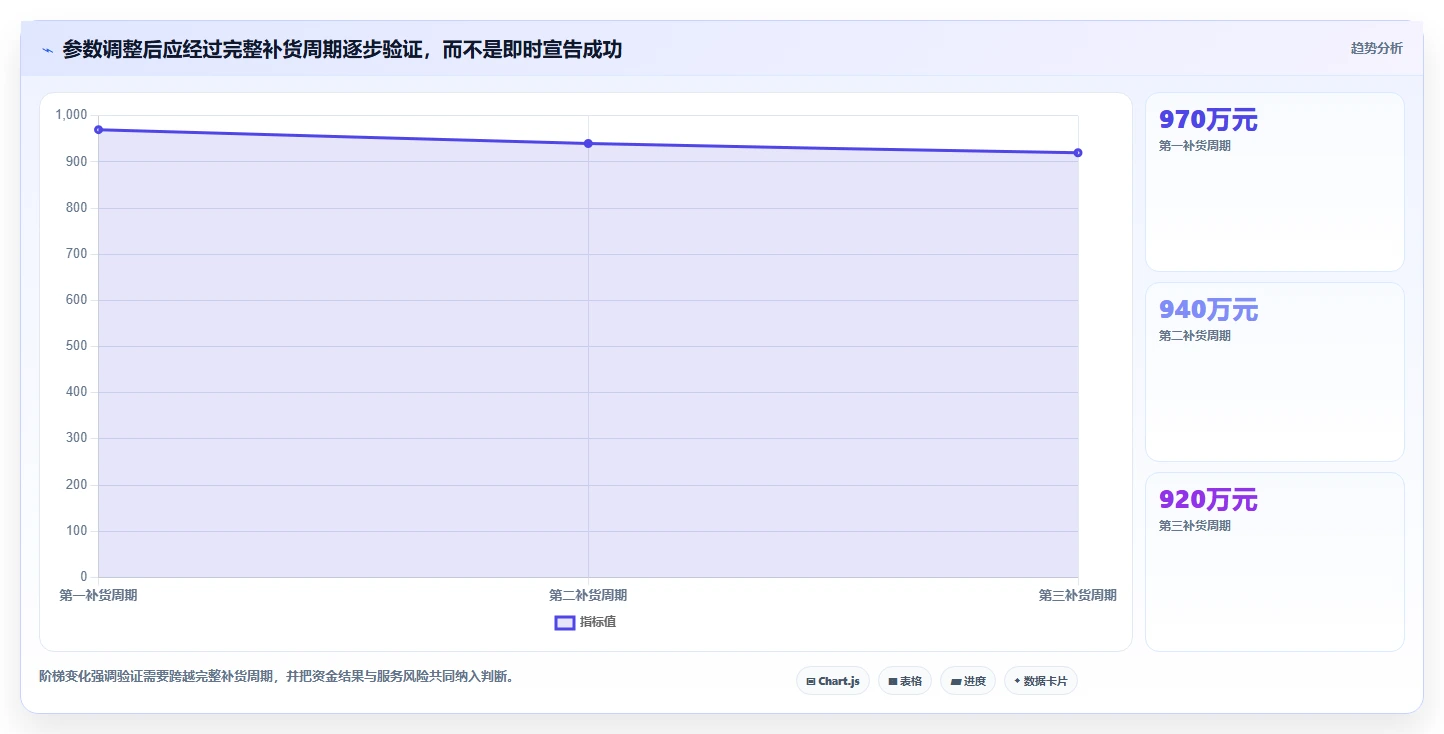Click the footer note starting with 阶梯变化强调
Screen dimensions: 1444x734
point(276,677)
